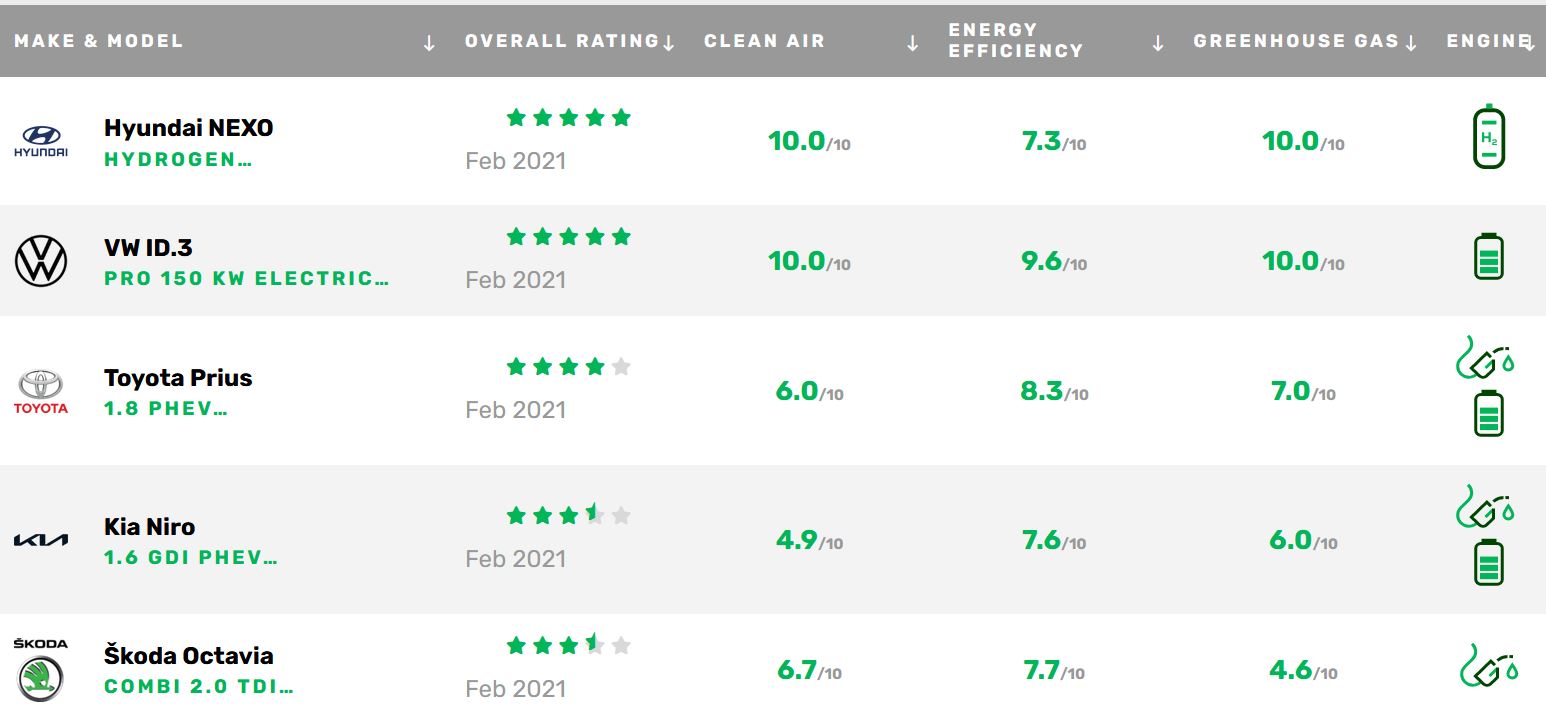Image resolution: width=1546 pixels, height=717 pixels.
Task: Click the Kia Niro battery icon
Action: pyautogui.click(x=1489, y=563)
